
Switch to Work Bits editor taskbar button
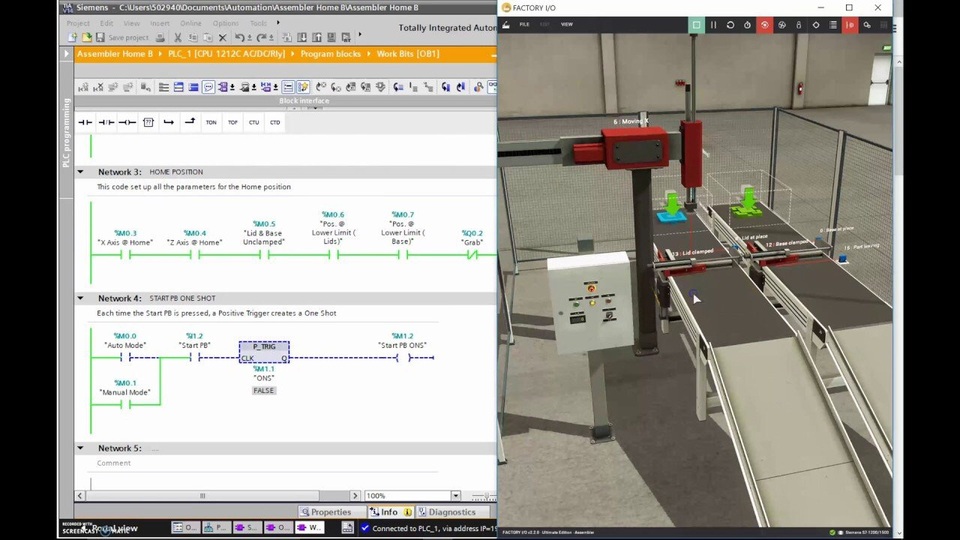(310, 527)
